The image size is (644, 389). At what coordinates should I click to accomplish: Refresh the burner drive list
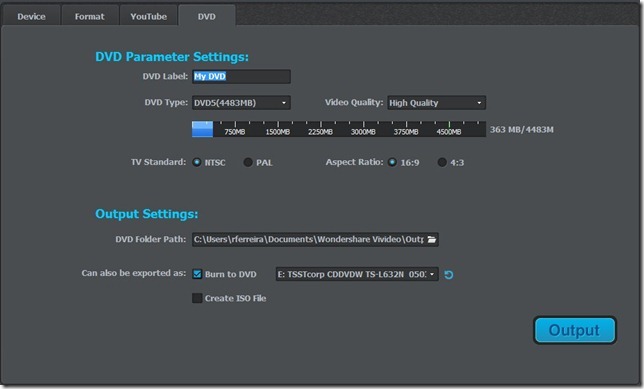(449, 274)
